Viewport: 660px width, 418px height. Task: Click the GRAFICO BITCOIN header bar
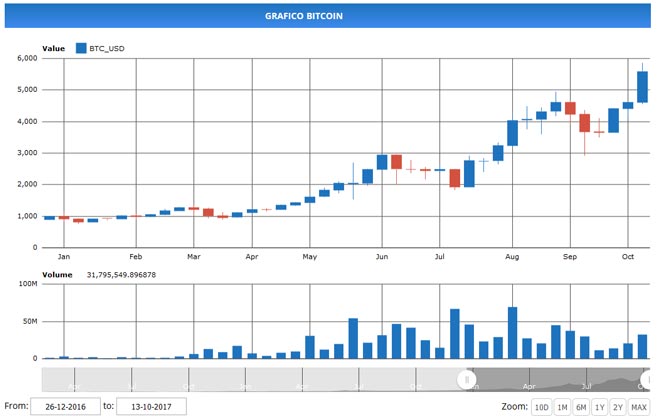coord(330,16)
